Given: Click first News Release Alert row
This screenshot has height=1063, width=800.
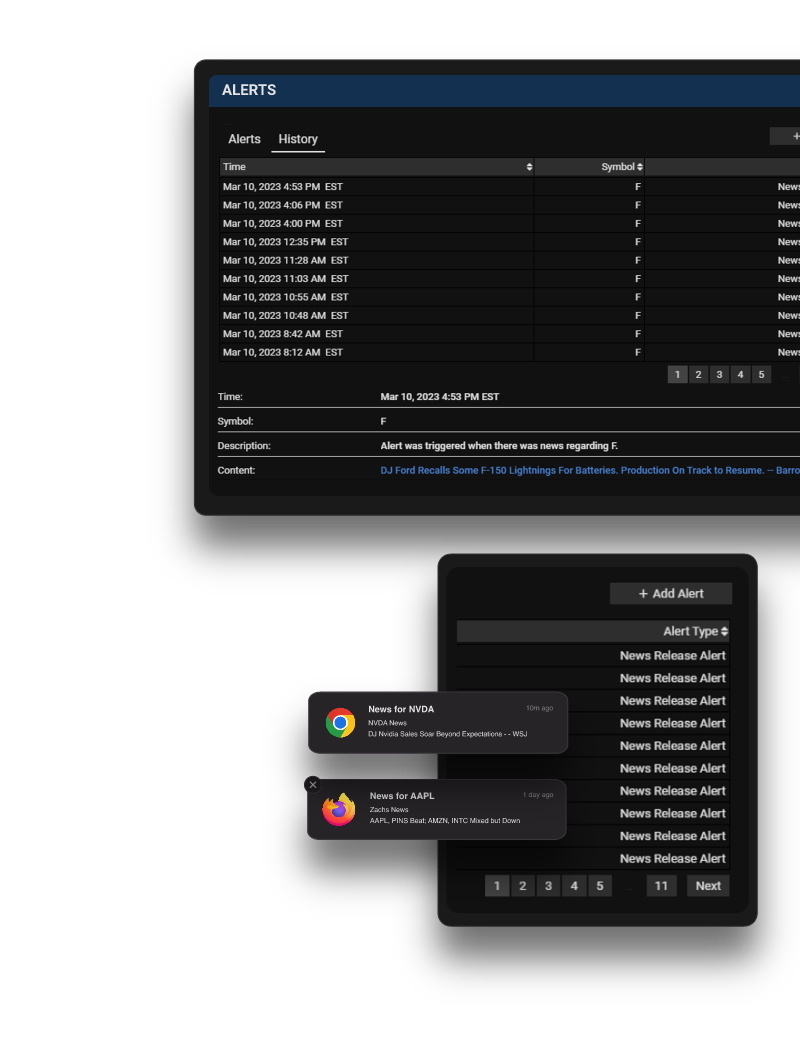Looking at the screenshot, I should pos(672,656).
